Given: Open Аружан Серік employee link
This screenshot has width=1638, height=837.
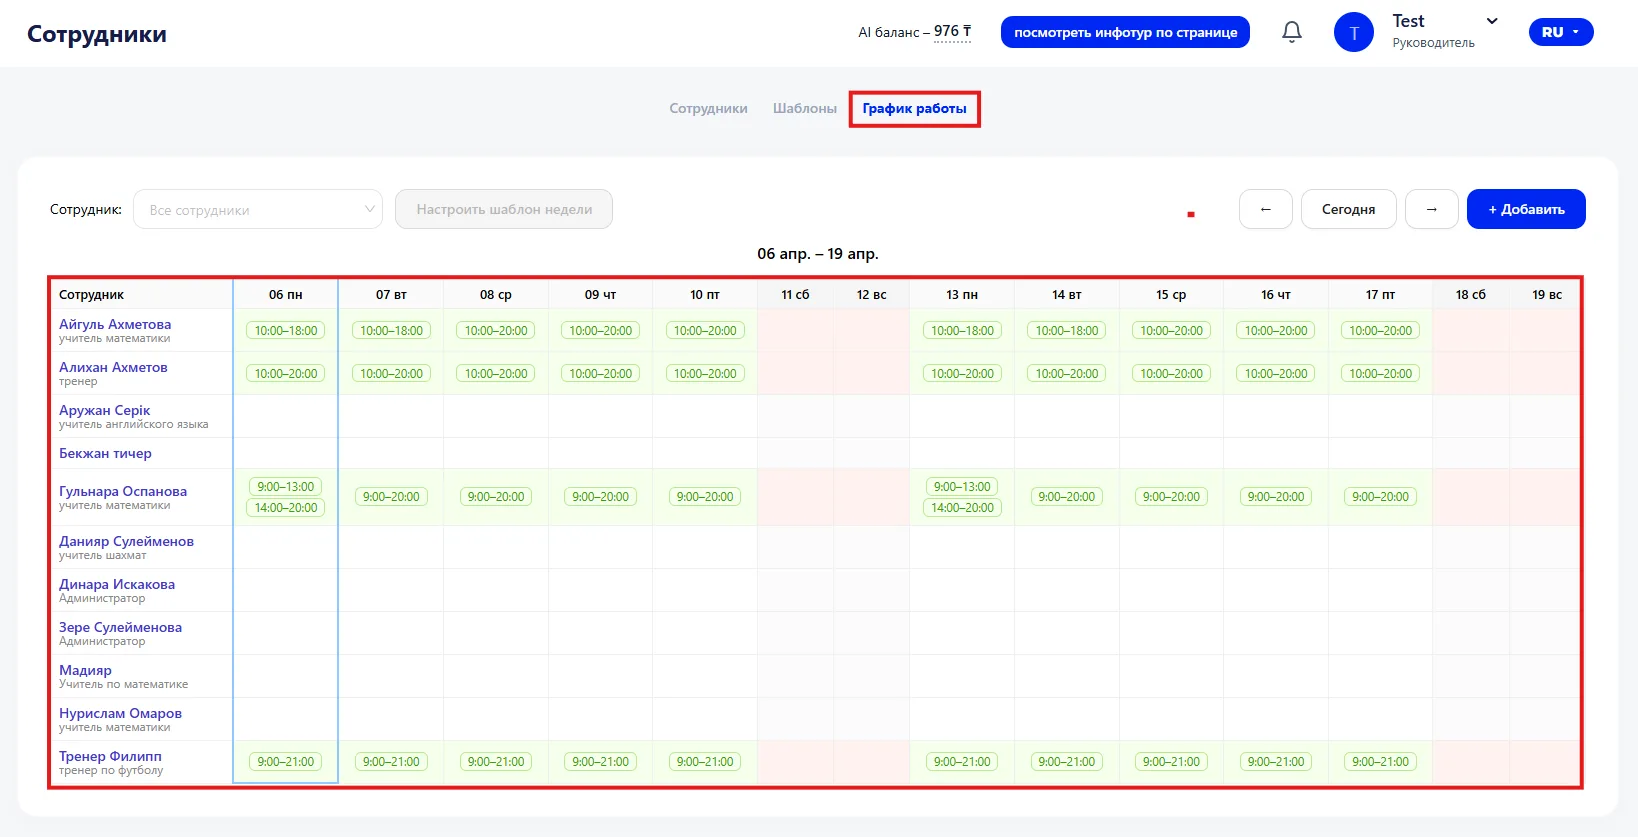Looking at the screenshot, I should 104,410.
